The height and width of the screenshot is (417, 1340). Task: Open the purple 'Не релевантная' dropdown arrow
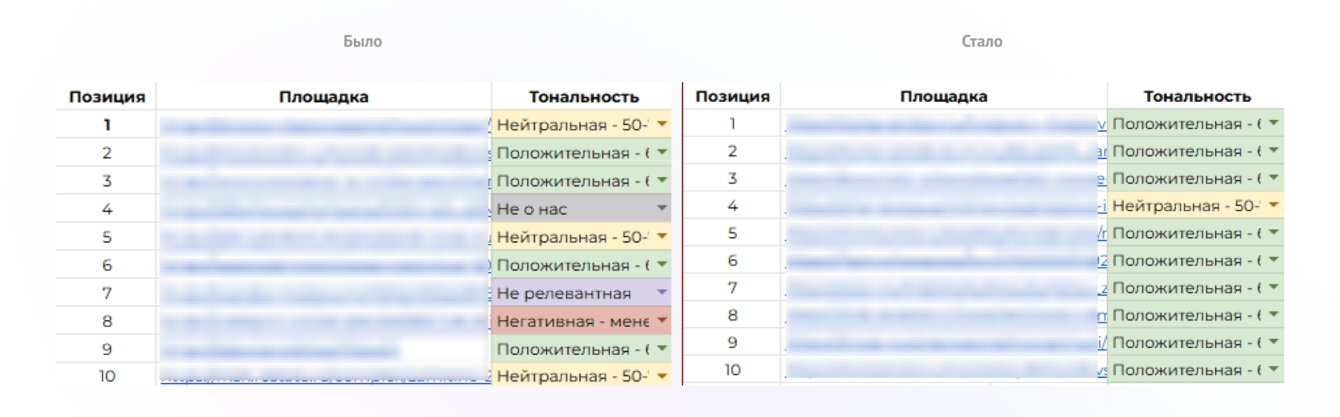(661, 292)
